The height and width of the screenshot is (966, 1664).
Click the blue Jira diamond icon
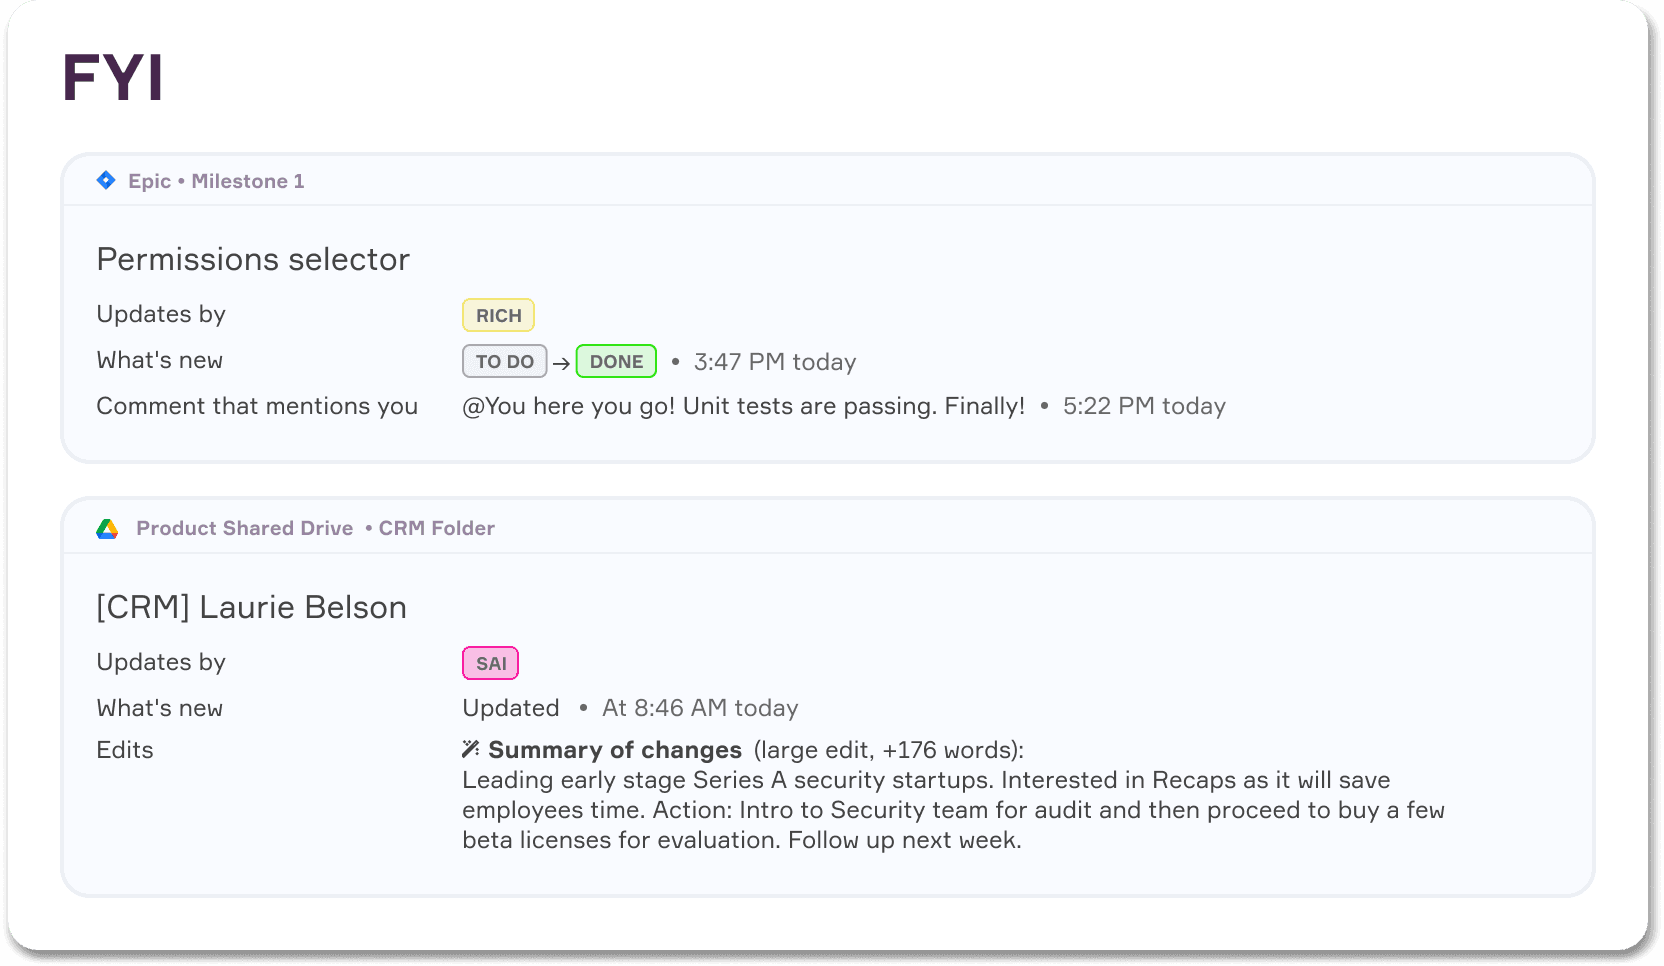pos(106,180)
